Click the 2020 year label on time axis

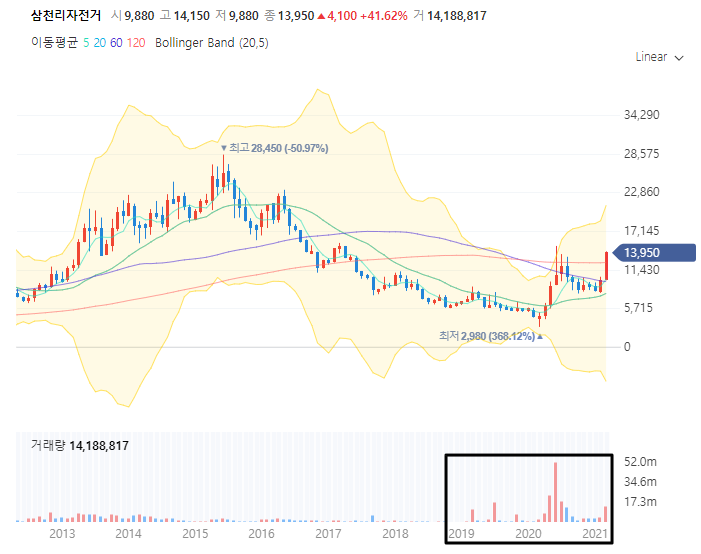pyautogui.click(x=528, y=533)
